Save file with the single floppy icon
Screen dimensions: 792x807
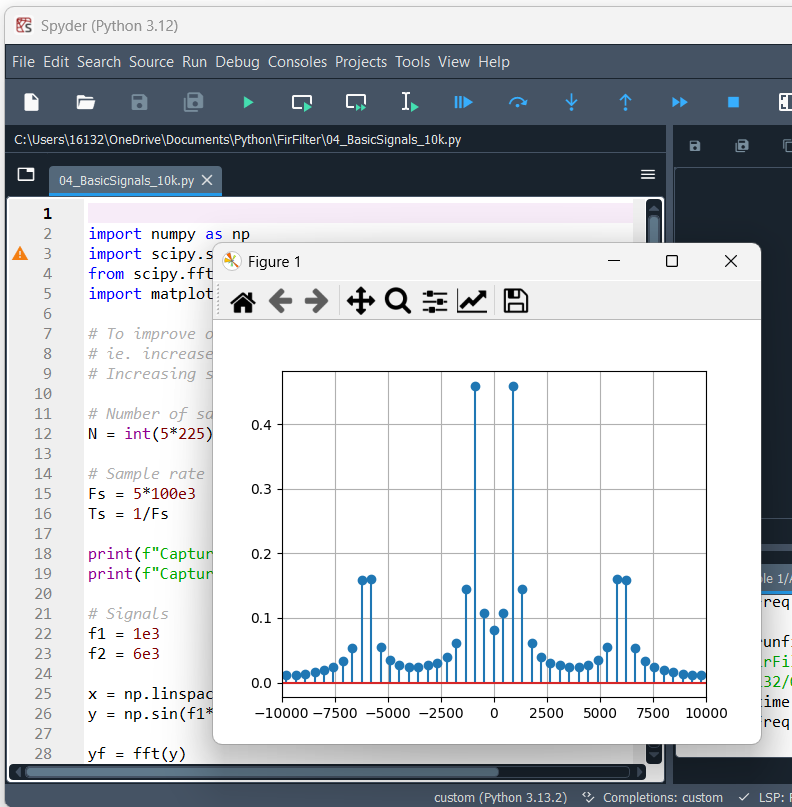tap(139, 102)
